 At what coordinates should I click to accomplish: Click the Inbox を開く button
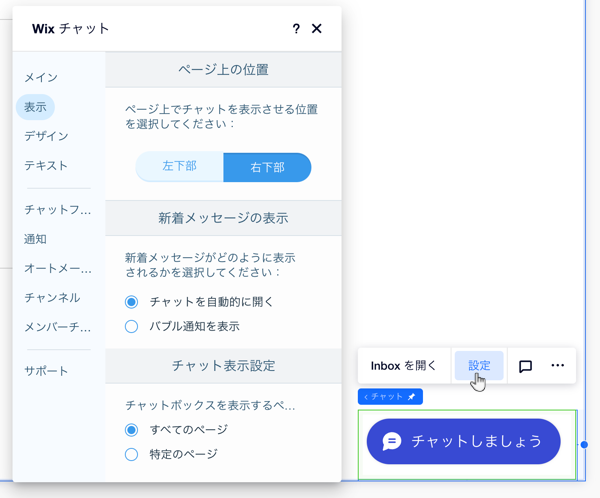click(x=403, y=366)
